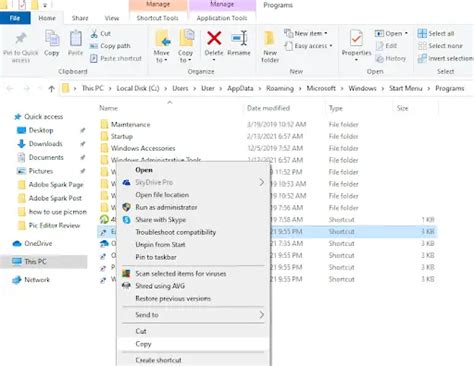Choose Open in context menu
Viewport: 474px width, 366px height.
(x=144, y=170)
